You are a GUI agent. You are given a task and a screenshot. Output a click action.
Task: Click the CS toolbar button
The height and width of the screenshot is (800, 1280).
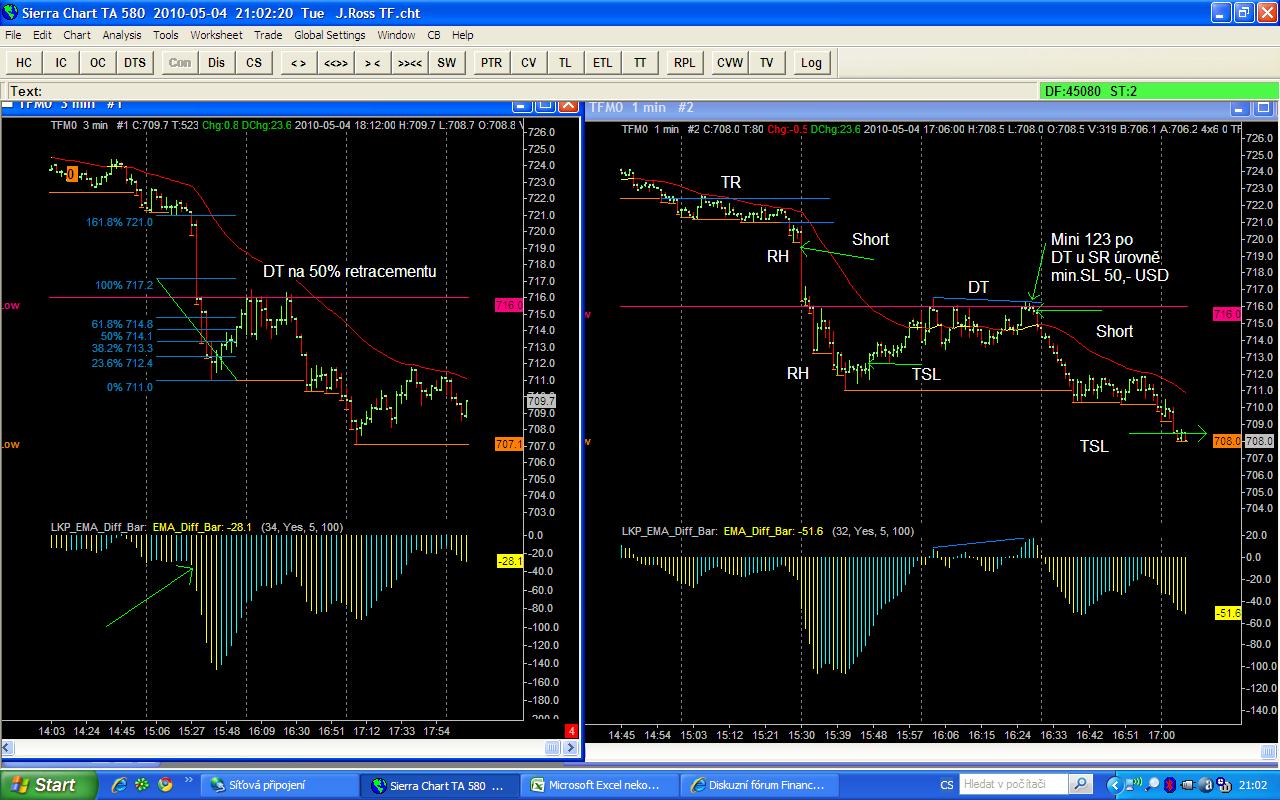[x=254, y=62]
